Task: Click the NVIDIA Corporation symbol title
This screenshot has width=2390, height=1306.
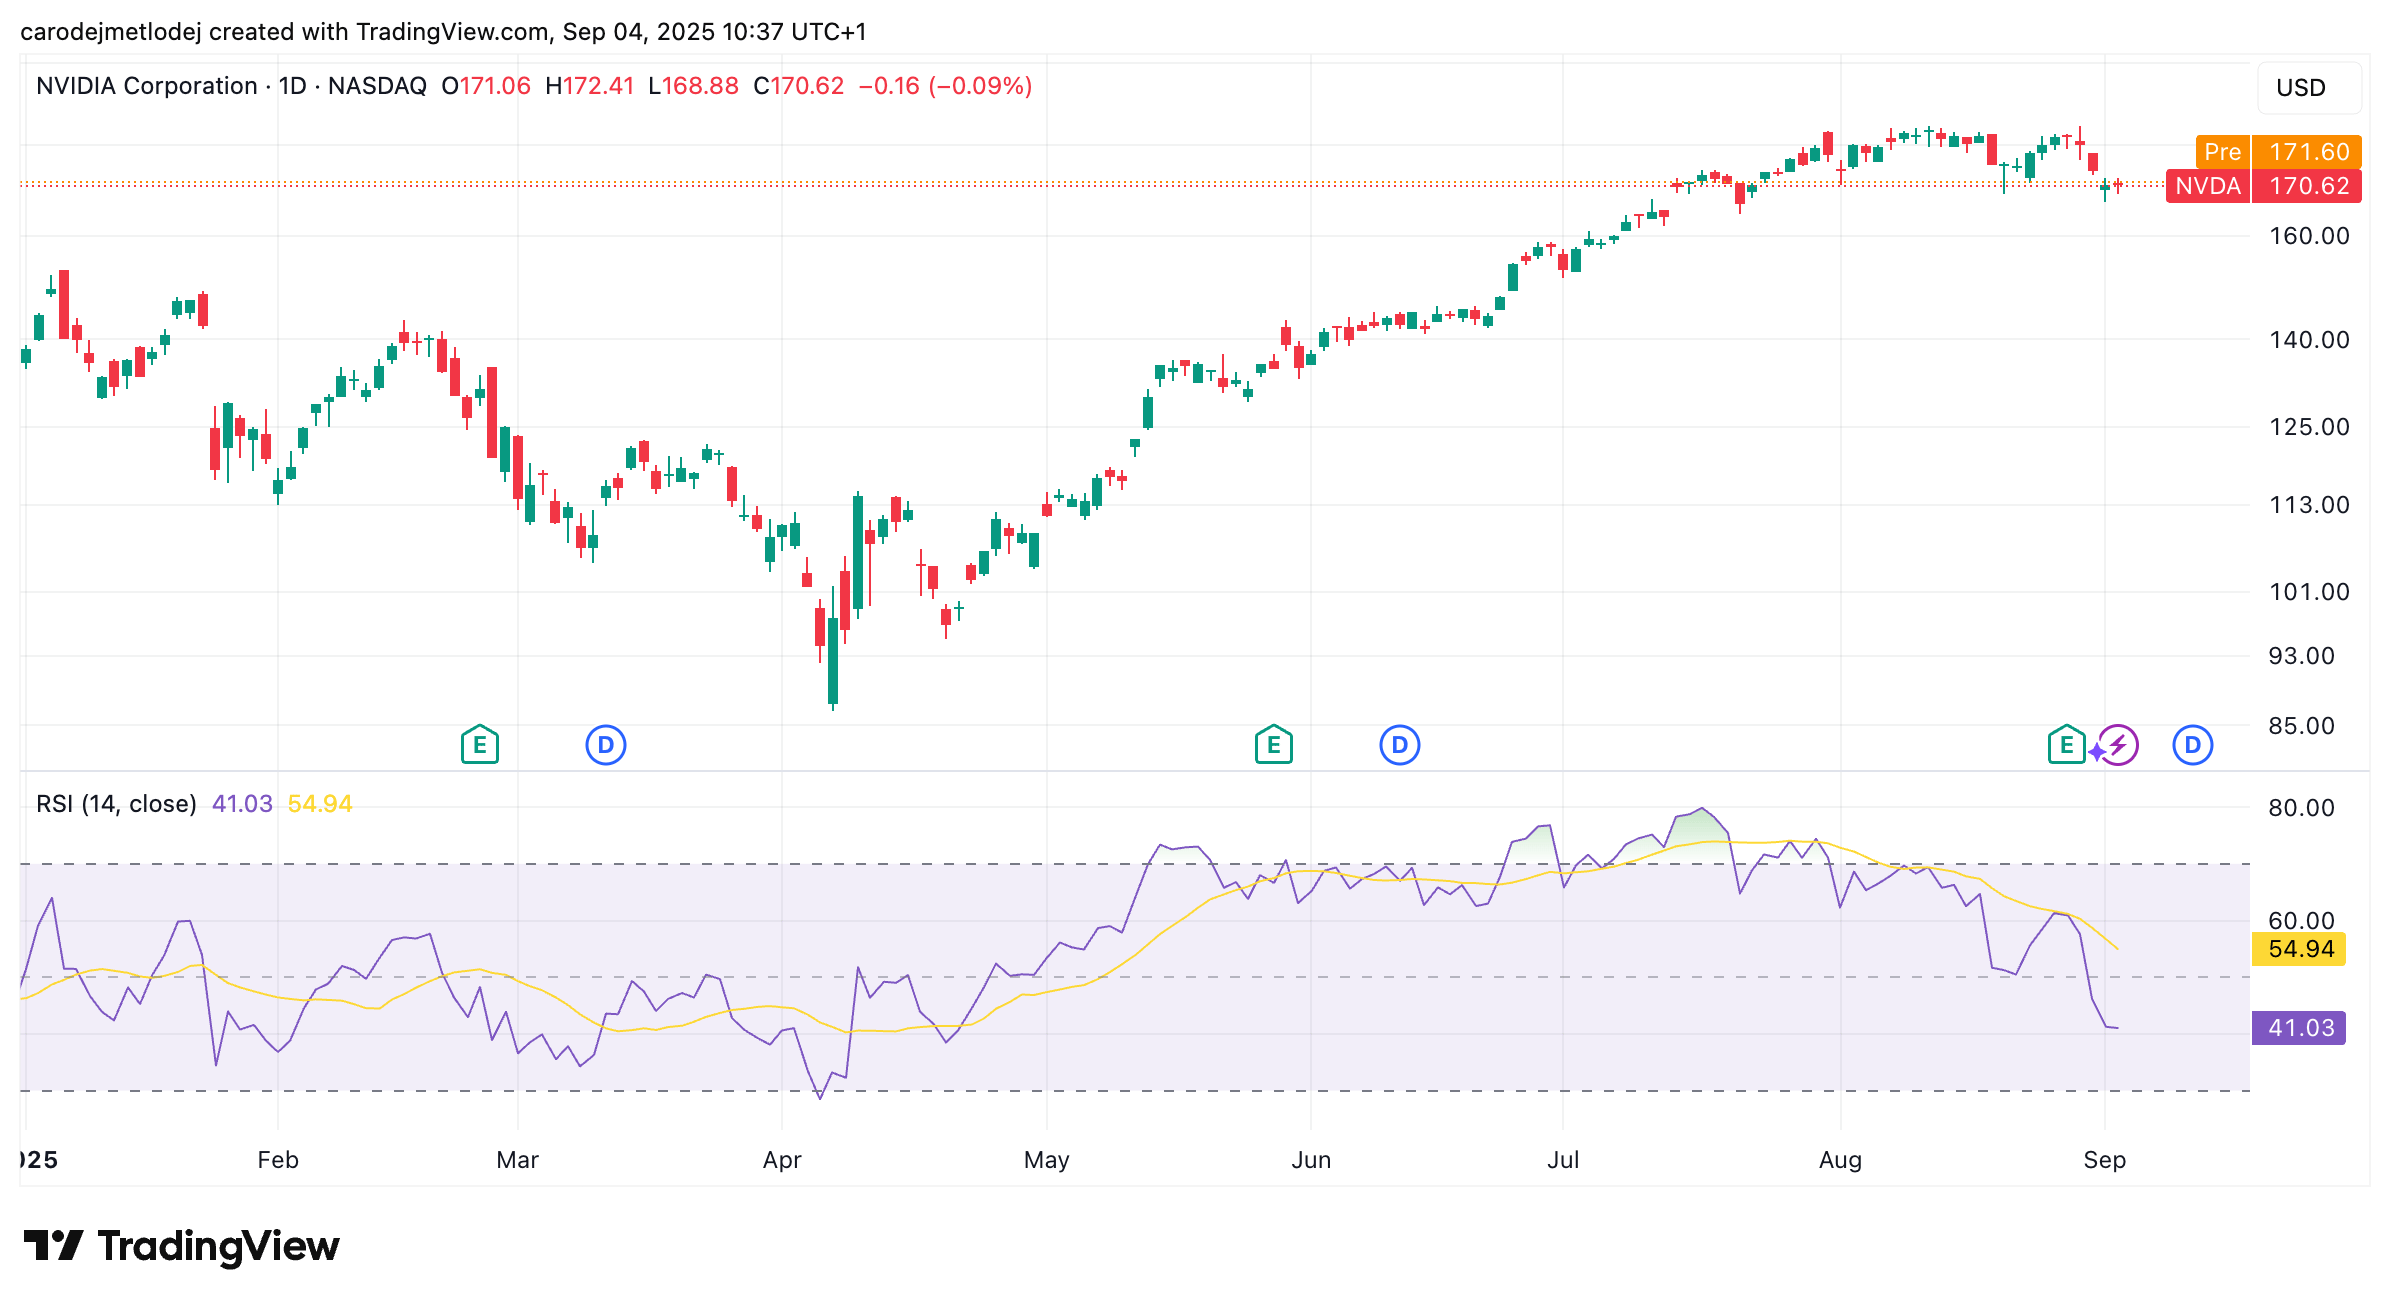Action: (x=147, y=86)
